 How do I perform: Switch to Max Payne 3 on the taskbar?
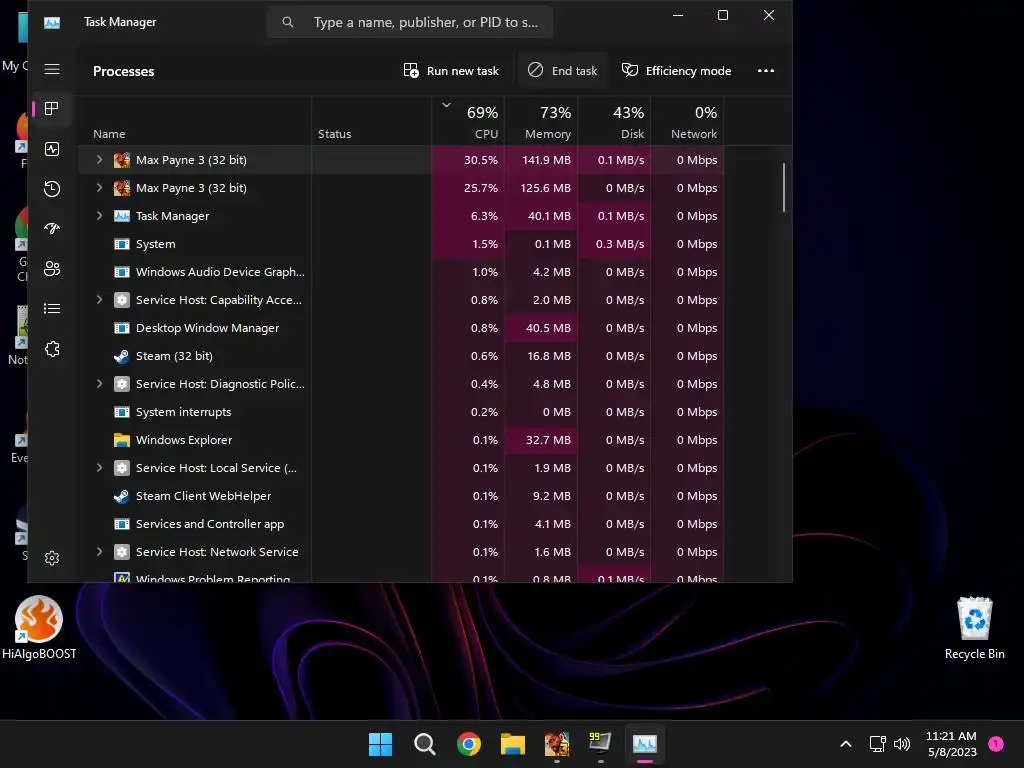(x=557, y=744)
